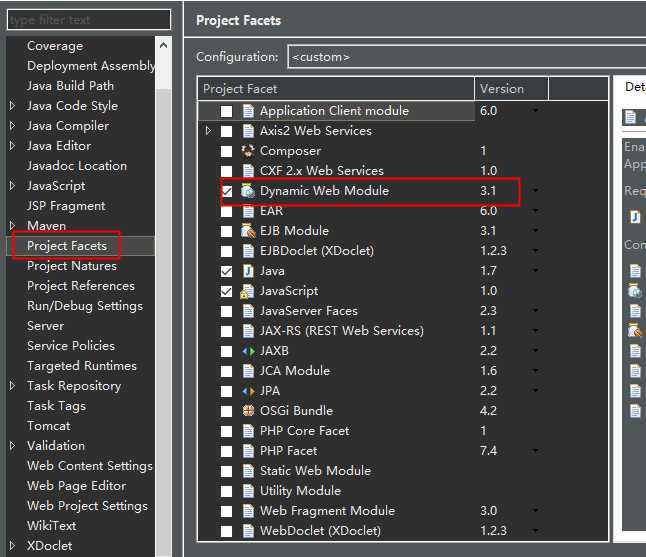Screen dimensions: 646x557
Task: Click the JAX-RS facet icon
Action: click(248, 331)
